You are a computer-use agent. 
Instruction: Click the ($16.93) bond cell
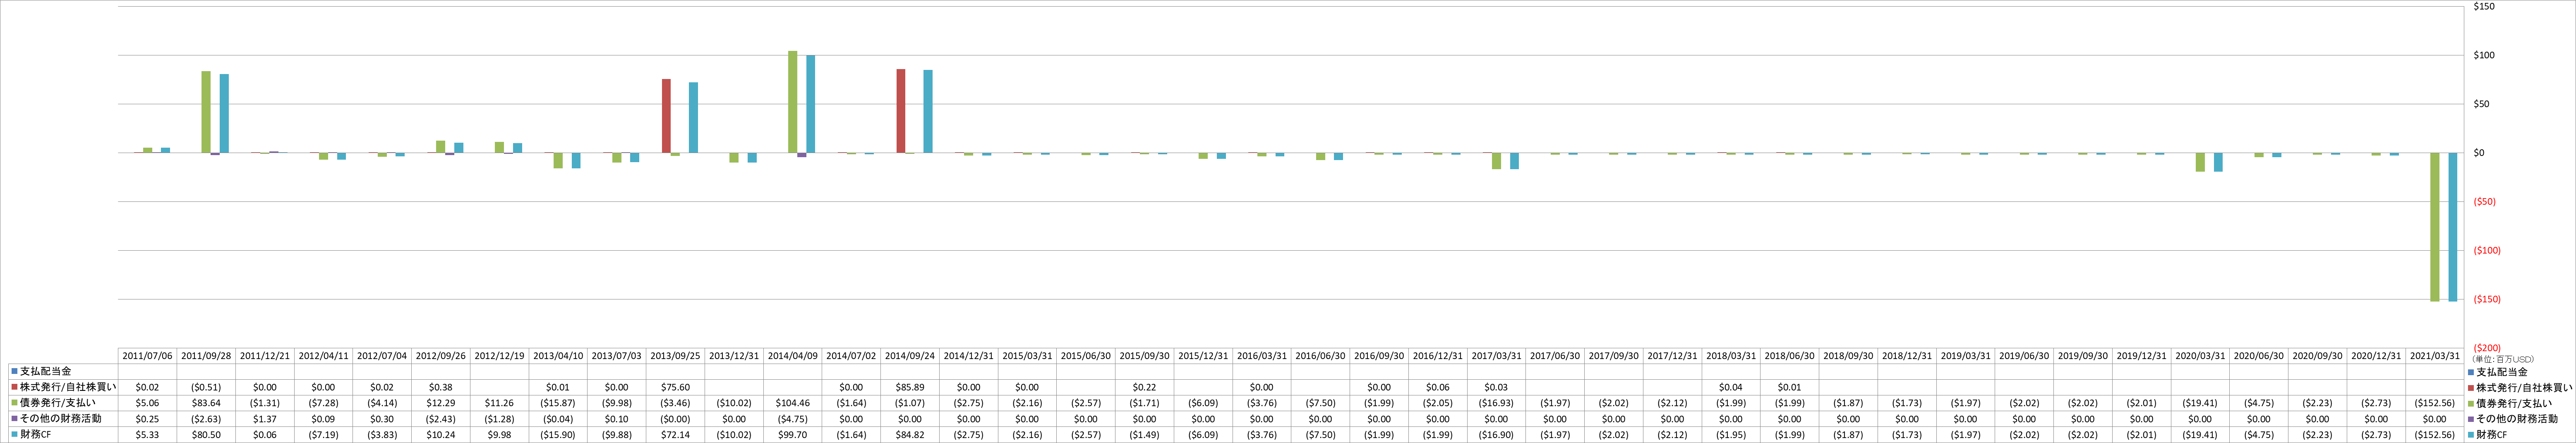[1496, 403]
